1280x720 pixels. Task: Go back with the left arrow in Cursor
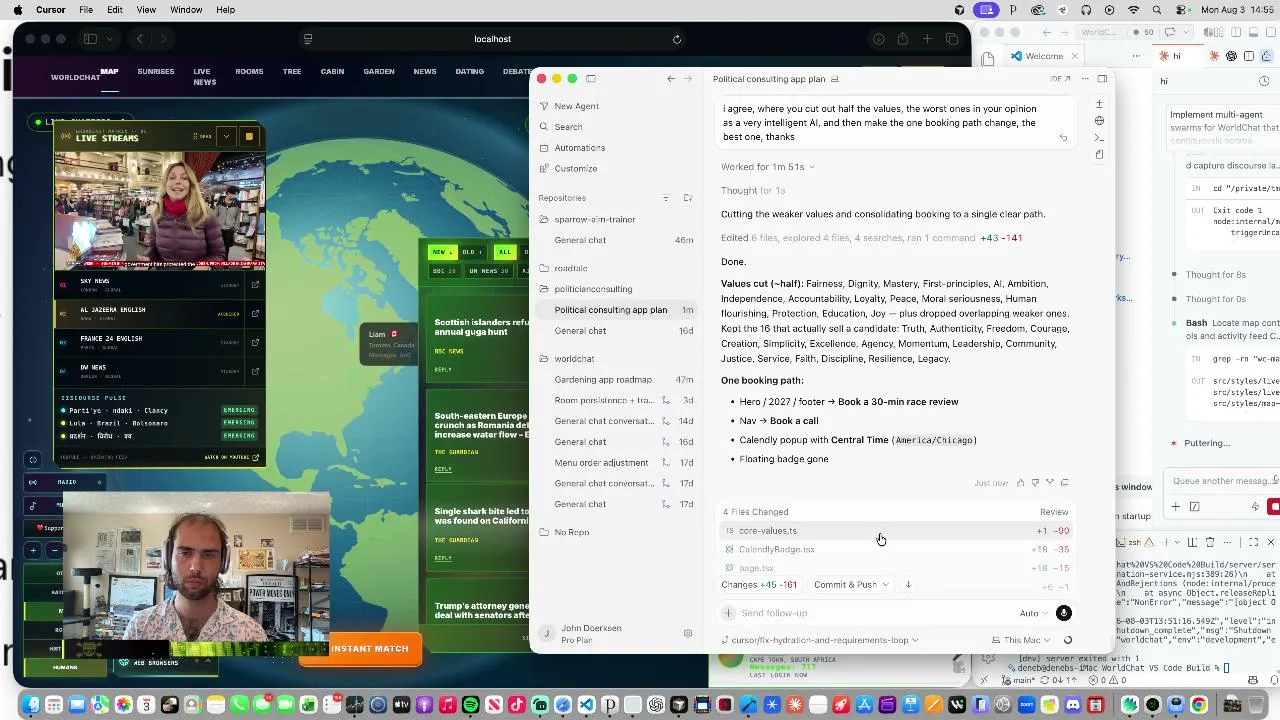[671, 79]
